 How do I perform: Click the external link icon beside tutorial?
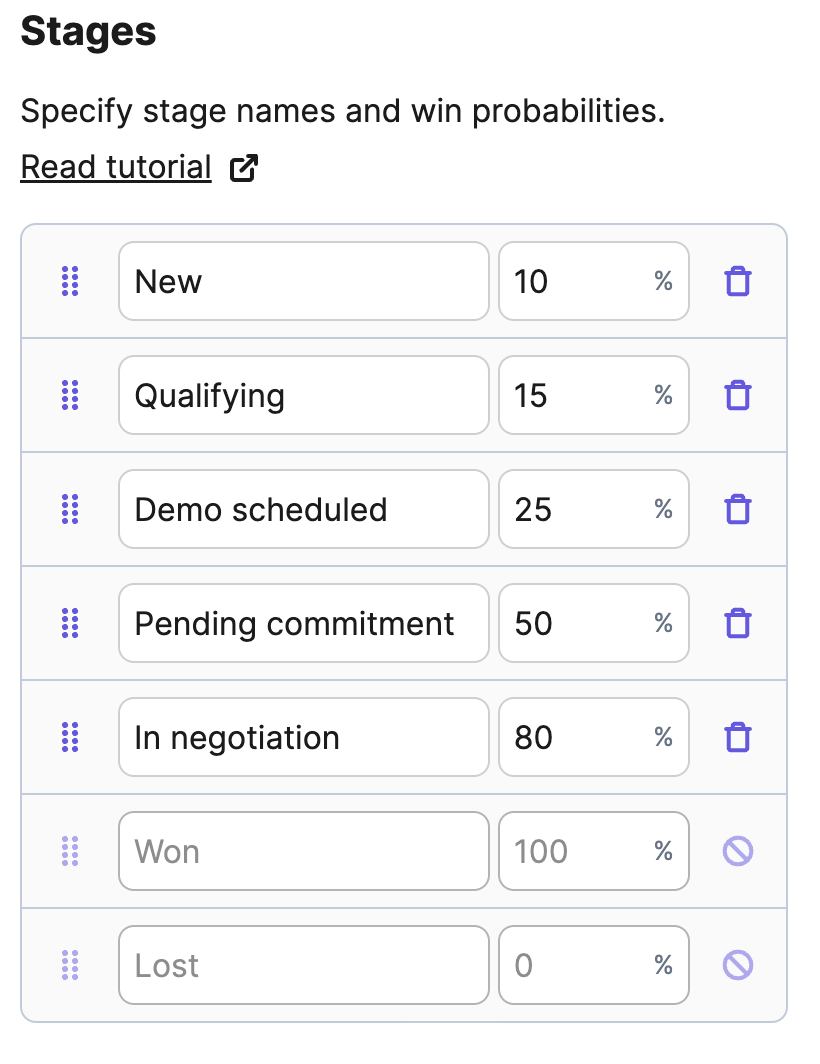pos(244,168)
